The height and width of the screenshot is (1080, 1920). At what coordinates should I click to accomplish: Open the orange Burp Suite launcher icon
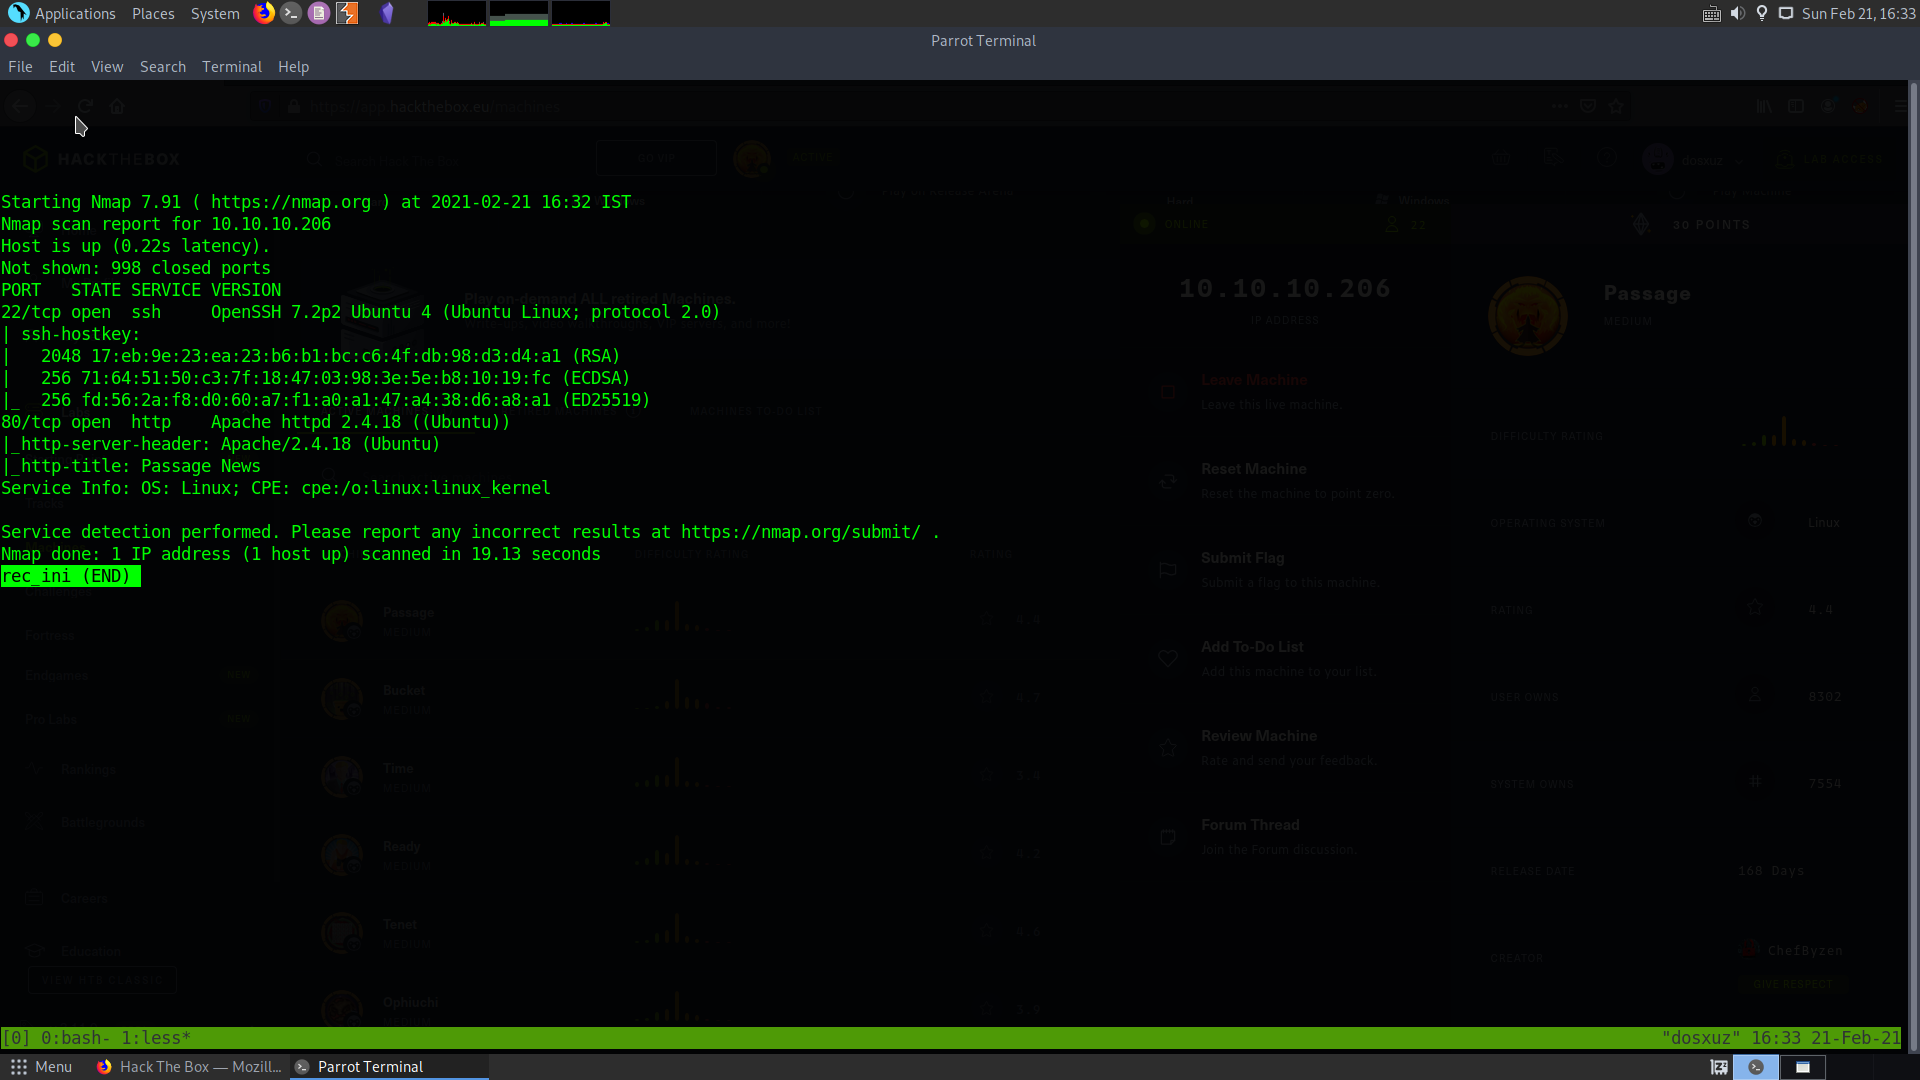[347, 13]
